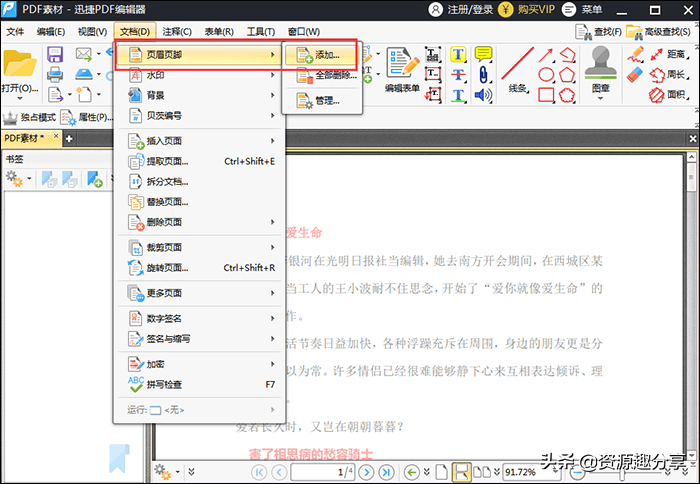
Task: Select the Oval shape tool
Action: click(x=546, y=75)
